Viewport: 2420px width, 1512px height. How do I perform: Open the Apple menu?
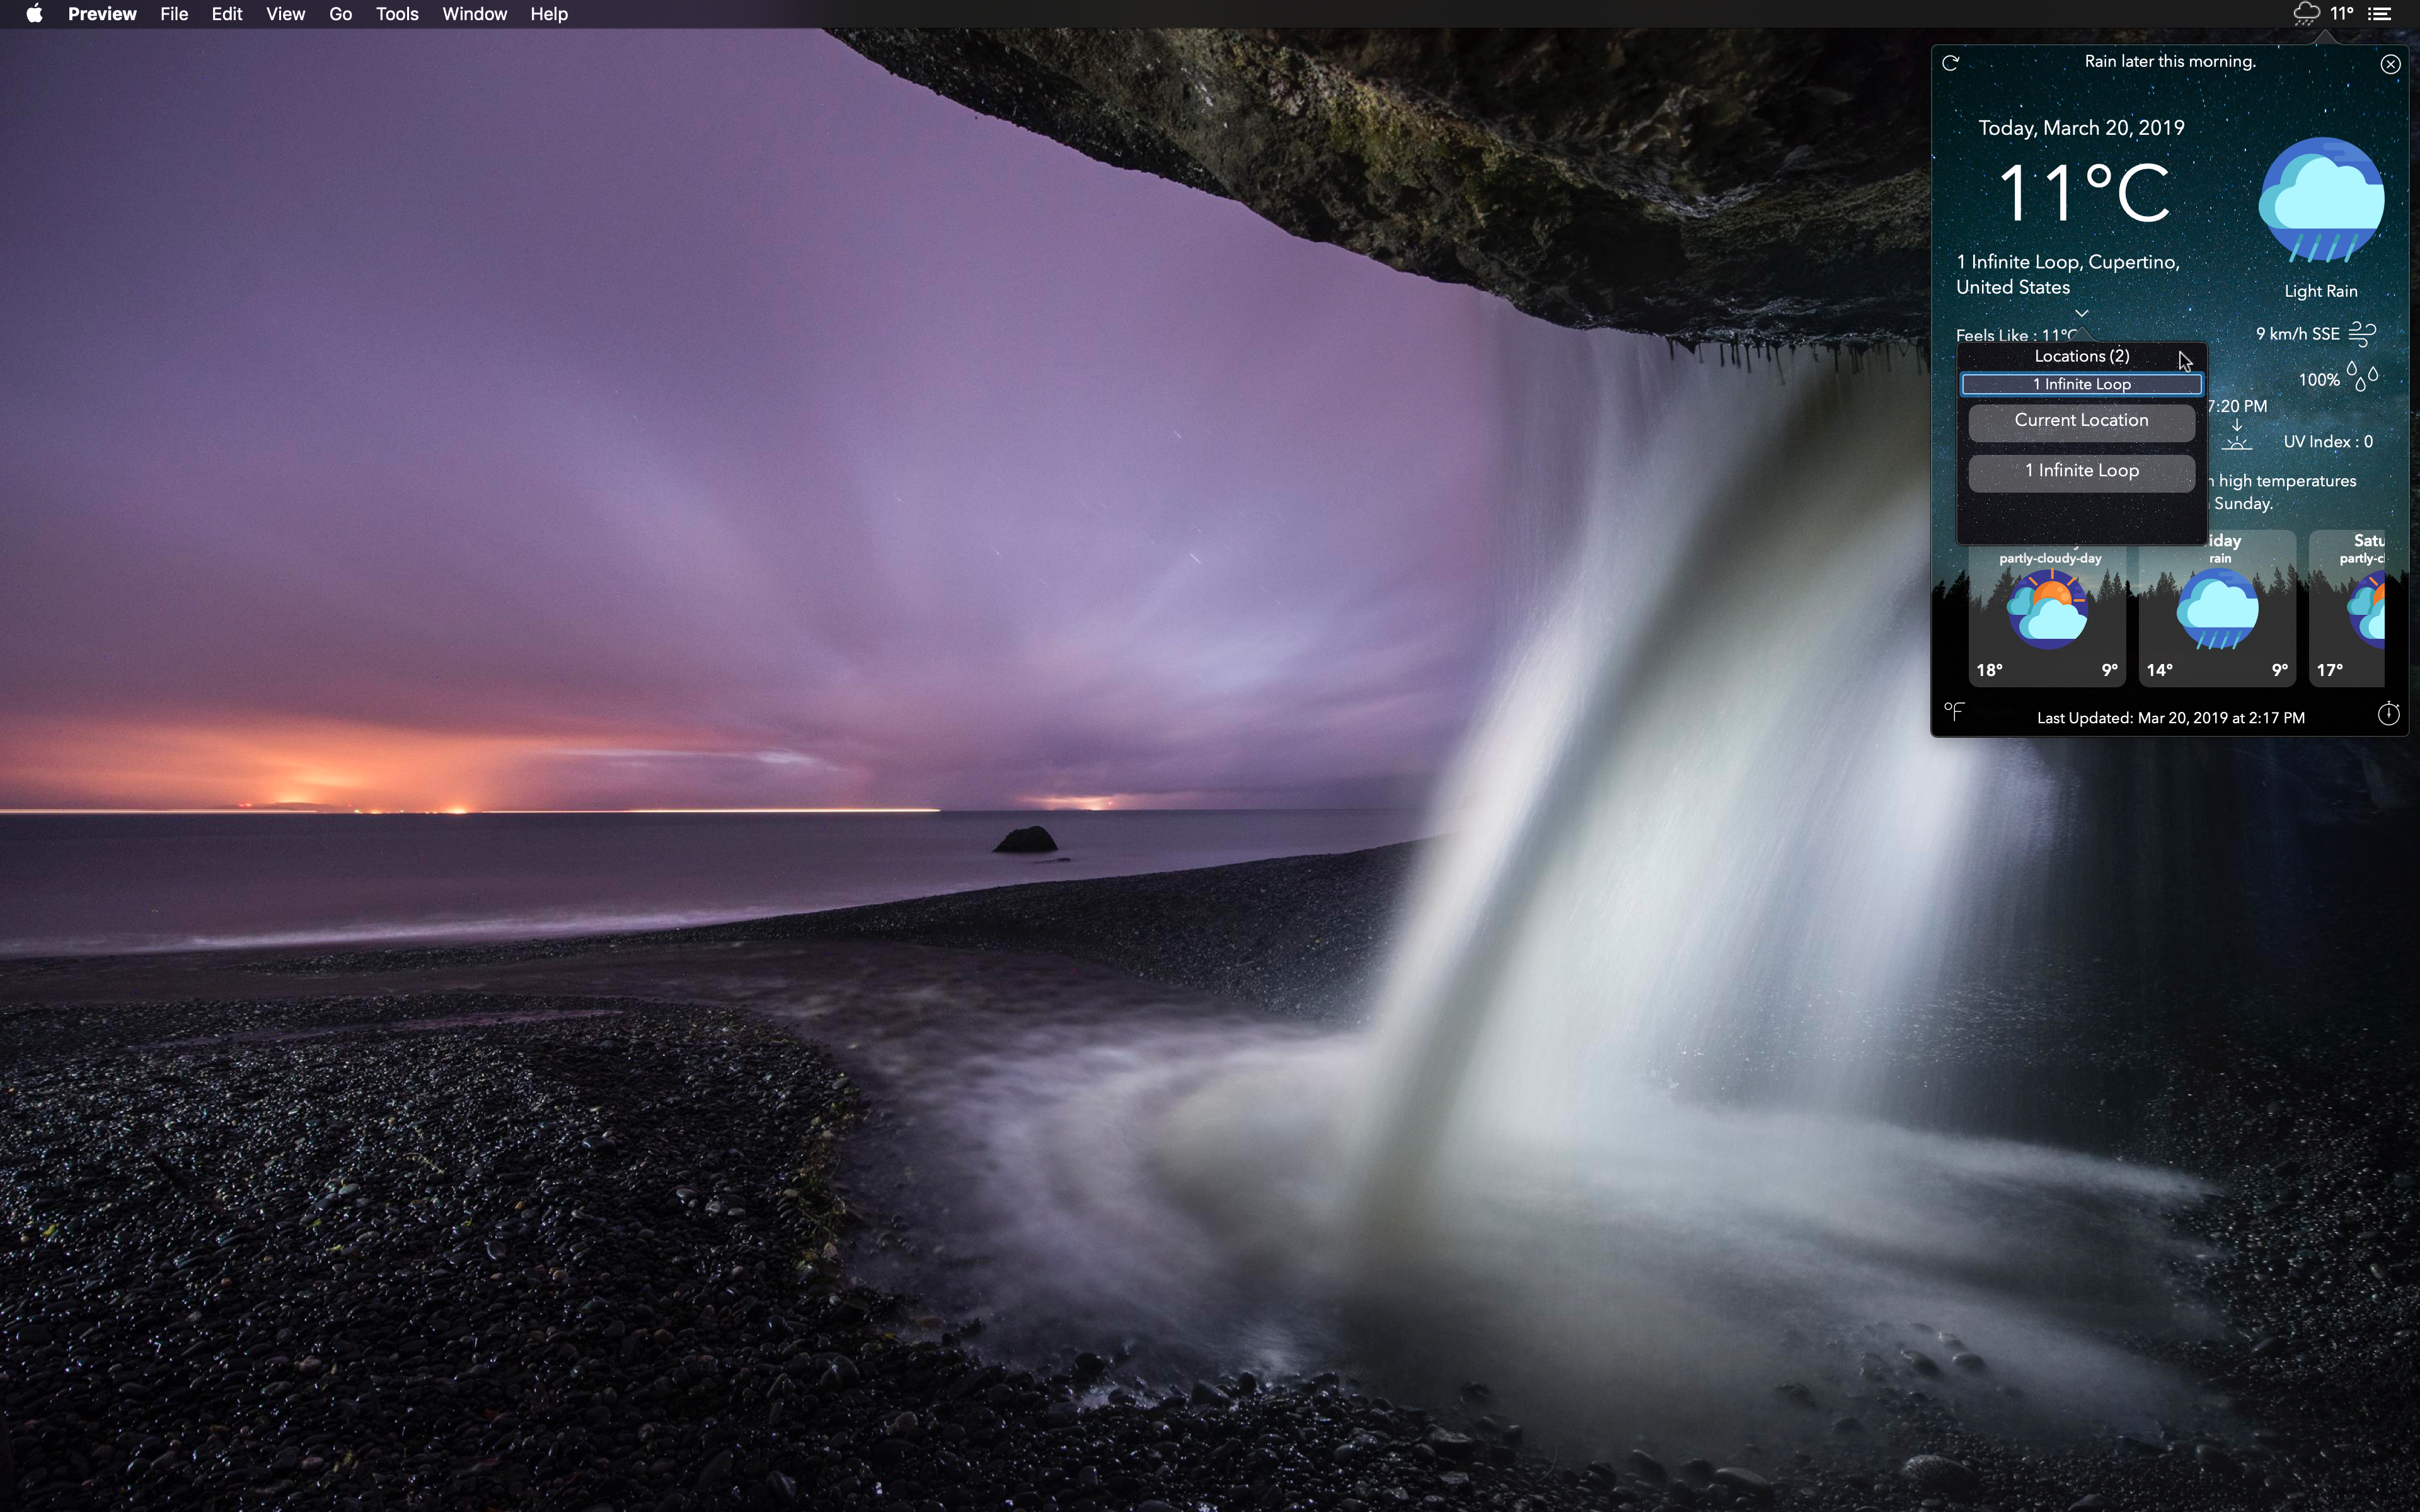pyautogui.click(x=34, y=14)
